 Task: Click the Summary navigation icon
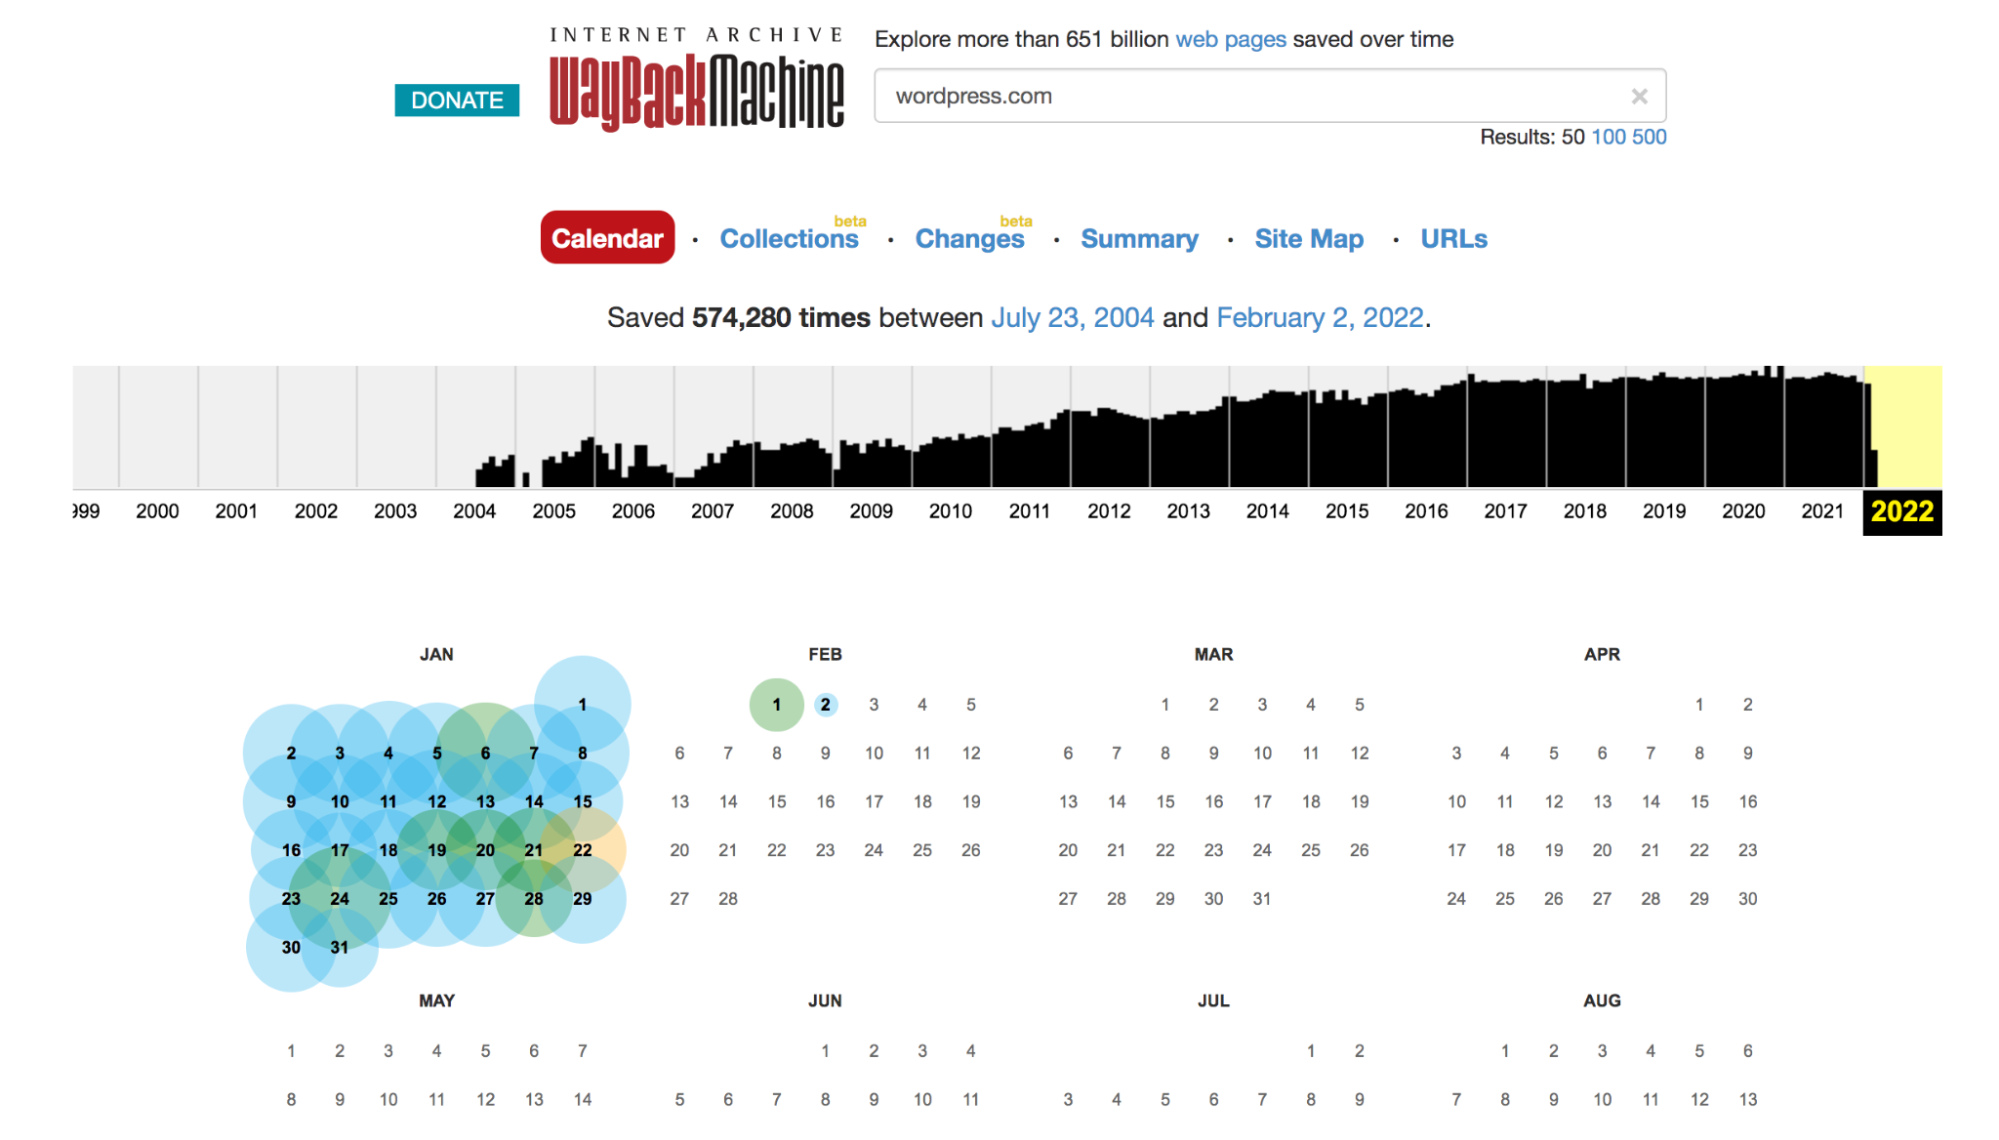tap(1140, 239)
